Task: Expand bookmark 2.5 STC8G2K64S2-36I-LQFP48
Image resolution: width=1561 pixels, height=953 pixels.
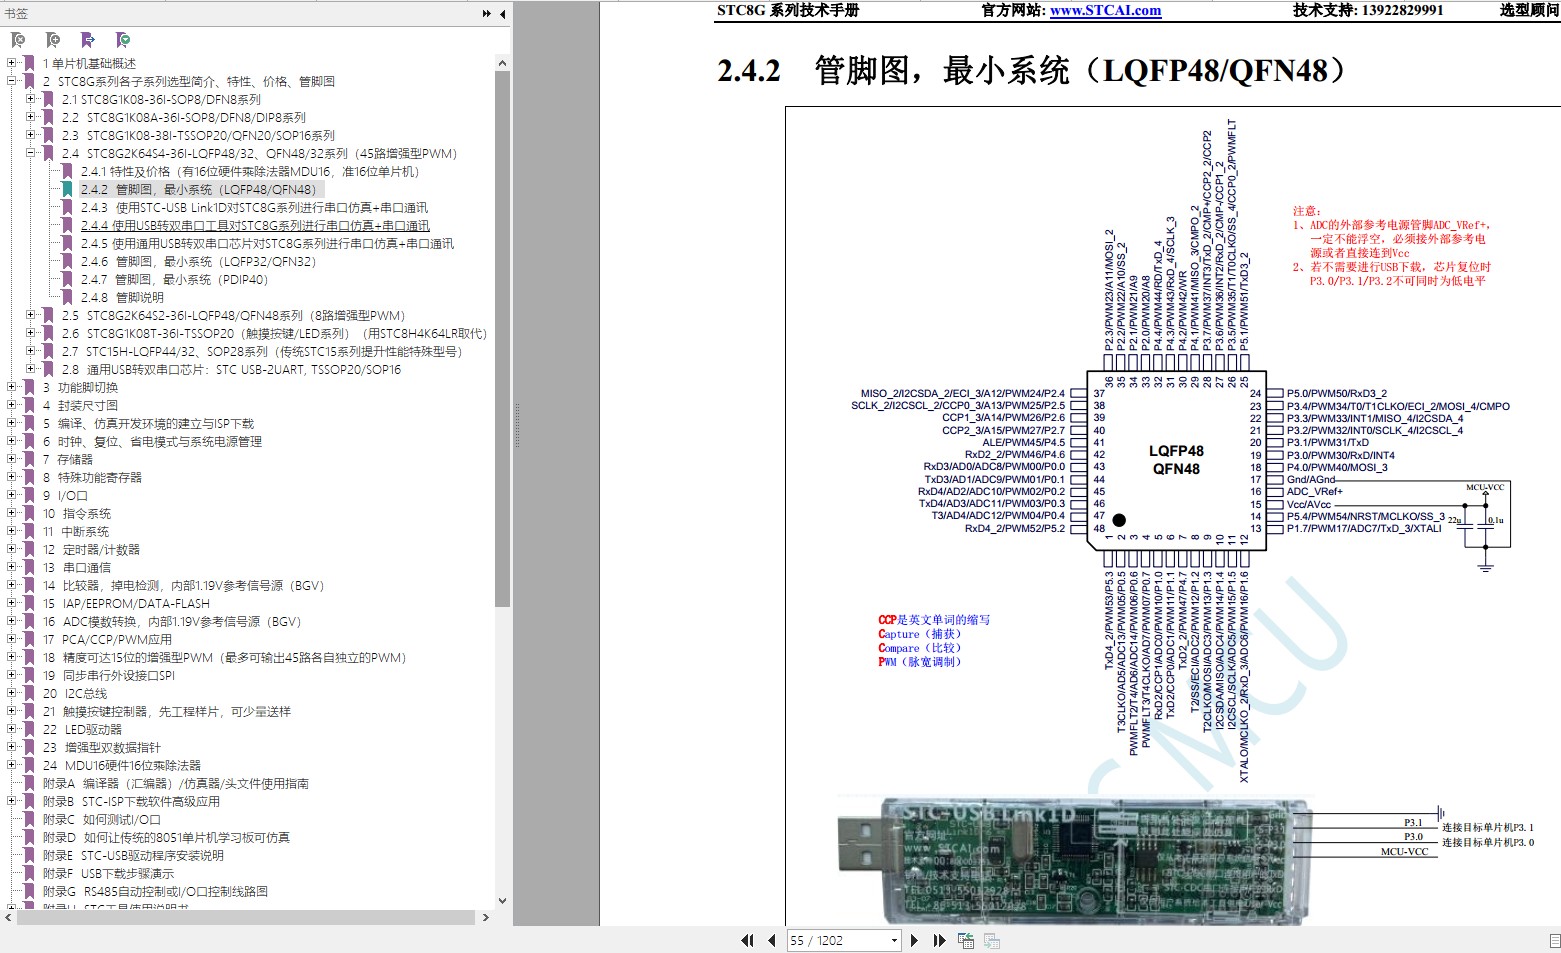Action: pyautogui.click(x=31, y=315)
